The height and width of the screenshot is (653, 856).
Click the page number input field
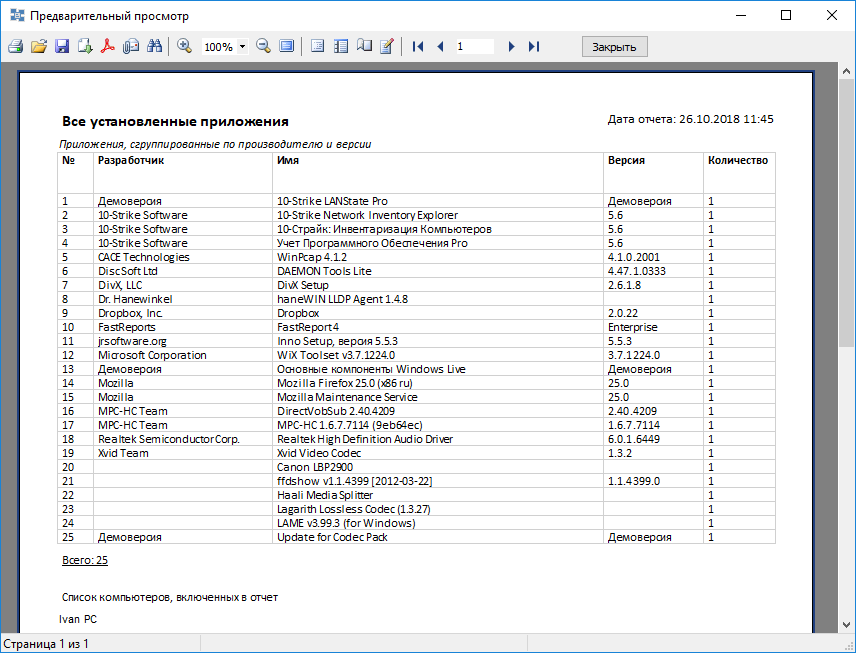click(474, 46)
